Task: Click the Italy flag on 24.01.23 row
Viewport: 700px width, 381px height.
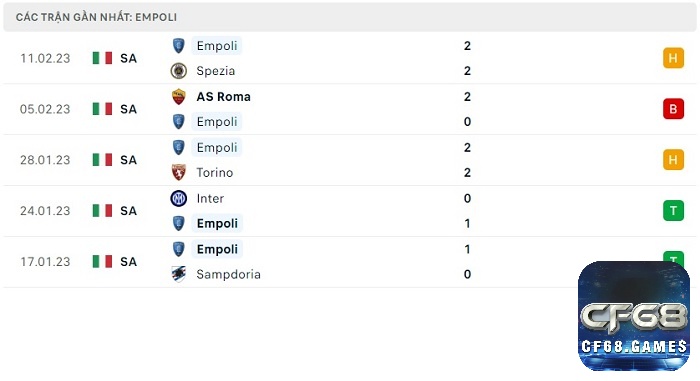Action: pyautogui.click(x=102, y=211)
